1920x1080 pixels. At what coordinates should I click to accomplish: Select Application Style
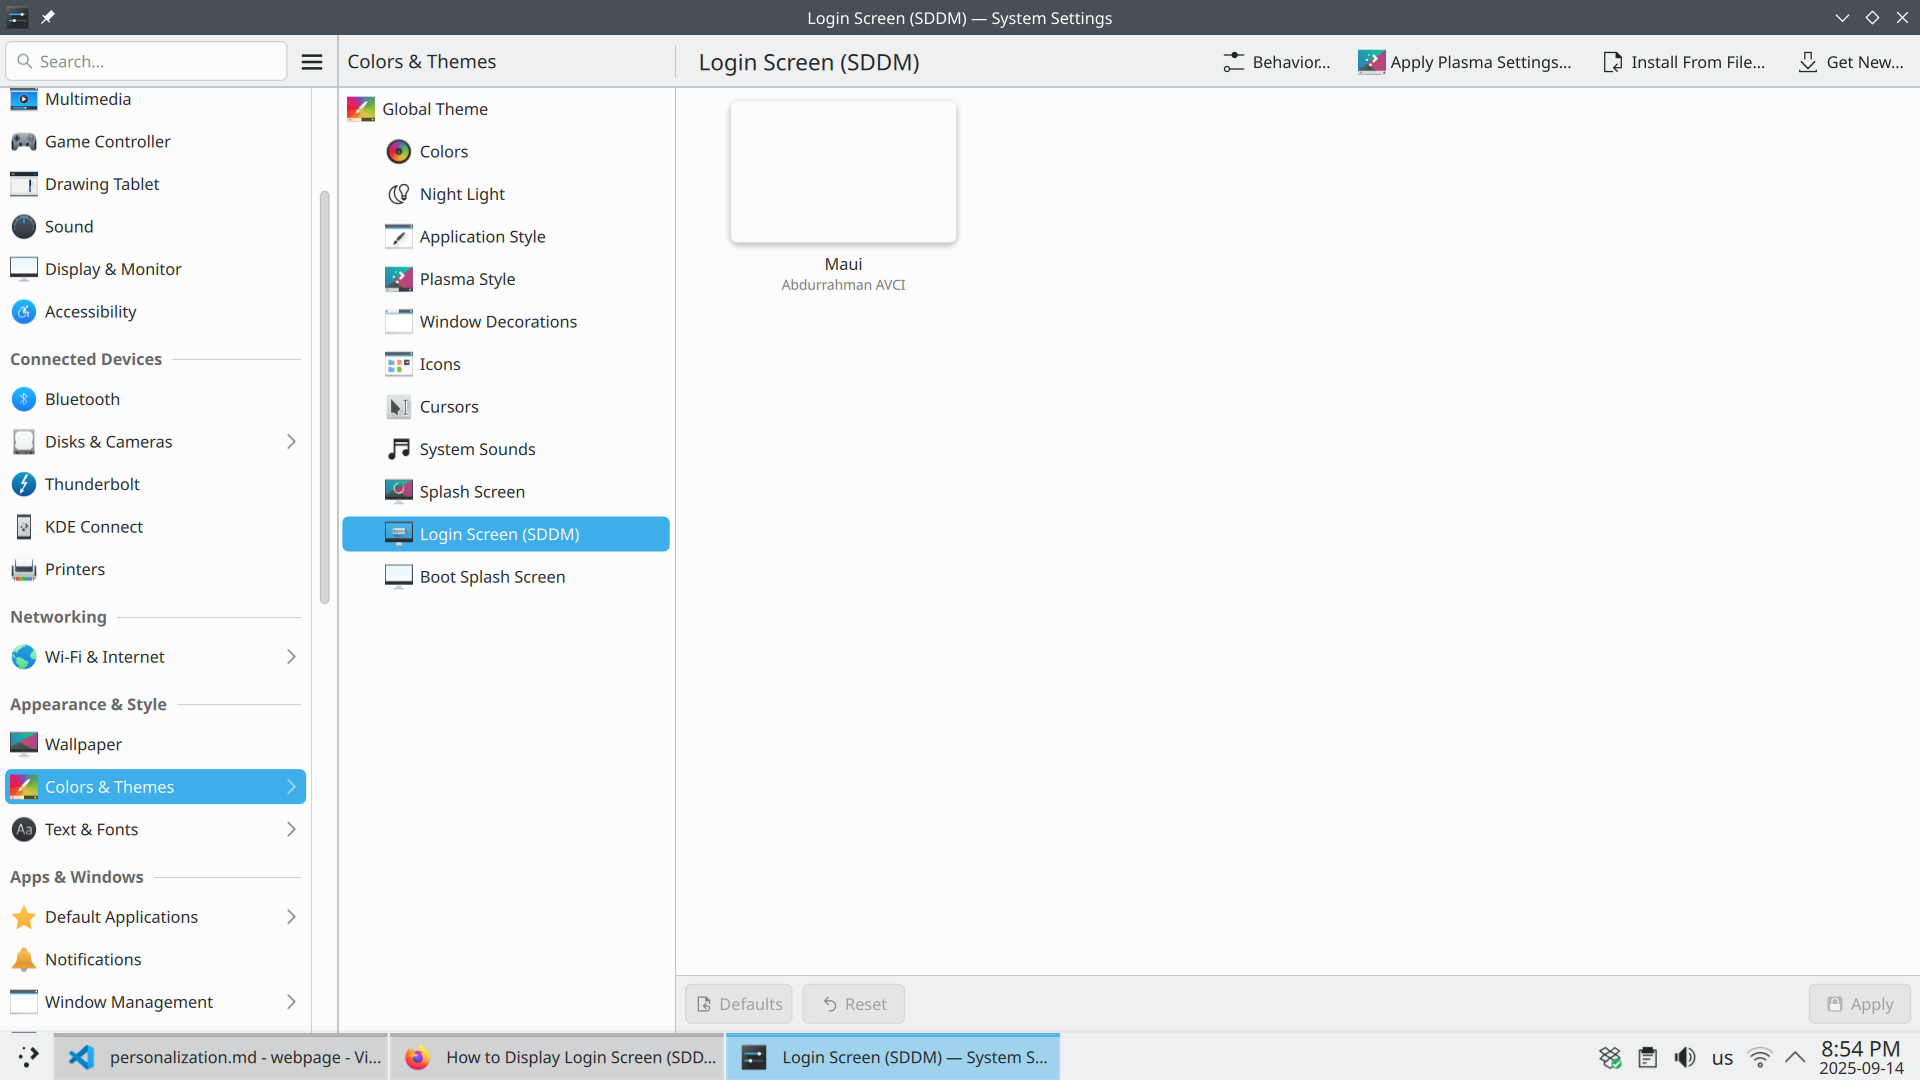(x=506, y=237)
